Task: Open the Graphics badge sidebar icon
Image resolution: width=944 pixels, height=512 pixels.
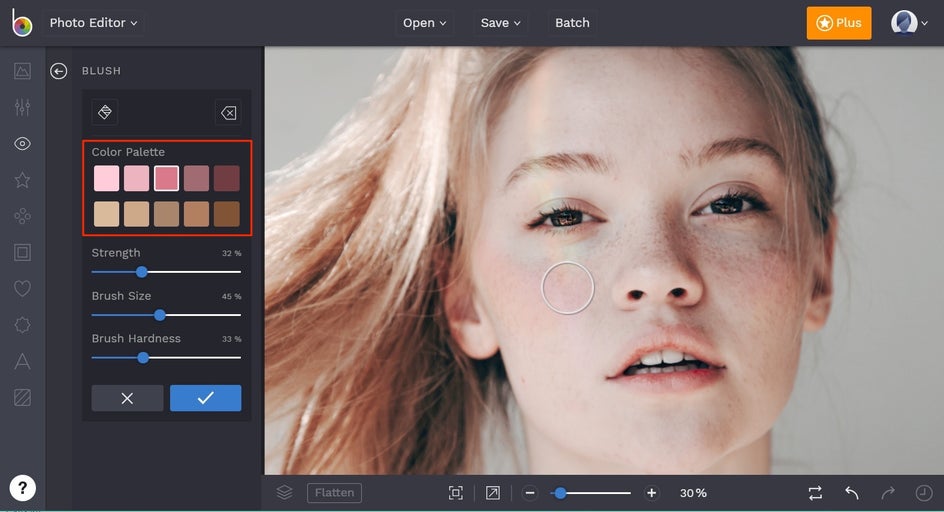Action: point(22,325)
